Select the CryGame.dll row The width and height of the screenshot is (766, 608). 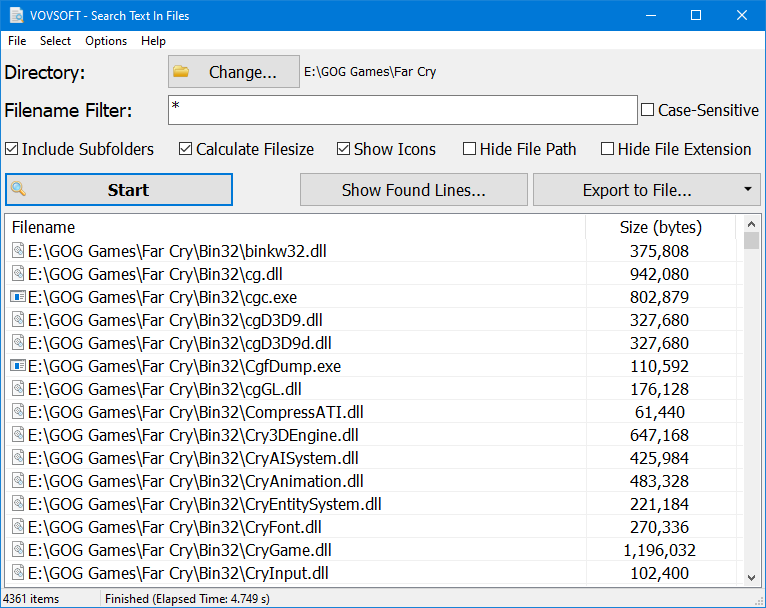[374, 549]
